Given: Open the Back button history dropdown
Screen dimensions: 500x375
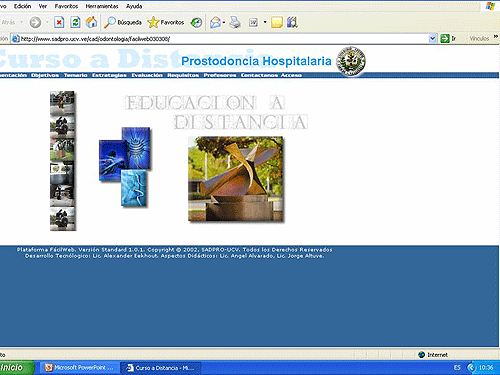Looking at the screenshot, I should point(22,22).
